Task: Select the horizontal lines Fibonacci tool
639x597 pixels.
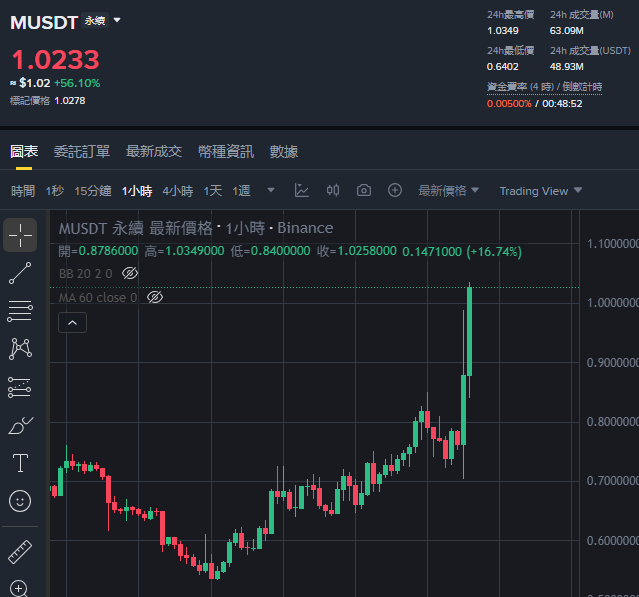Action: [20, 311]
